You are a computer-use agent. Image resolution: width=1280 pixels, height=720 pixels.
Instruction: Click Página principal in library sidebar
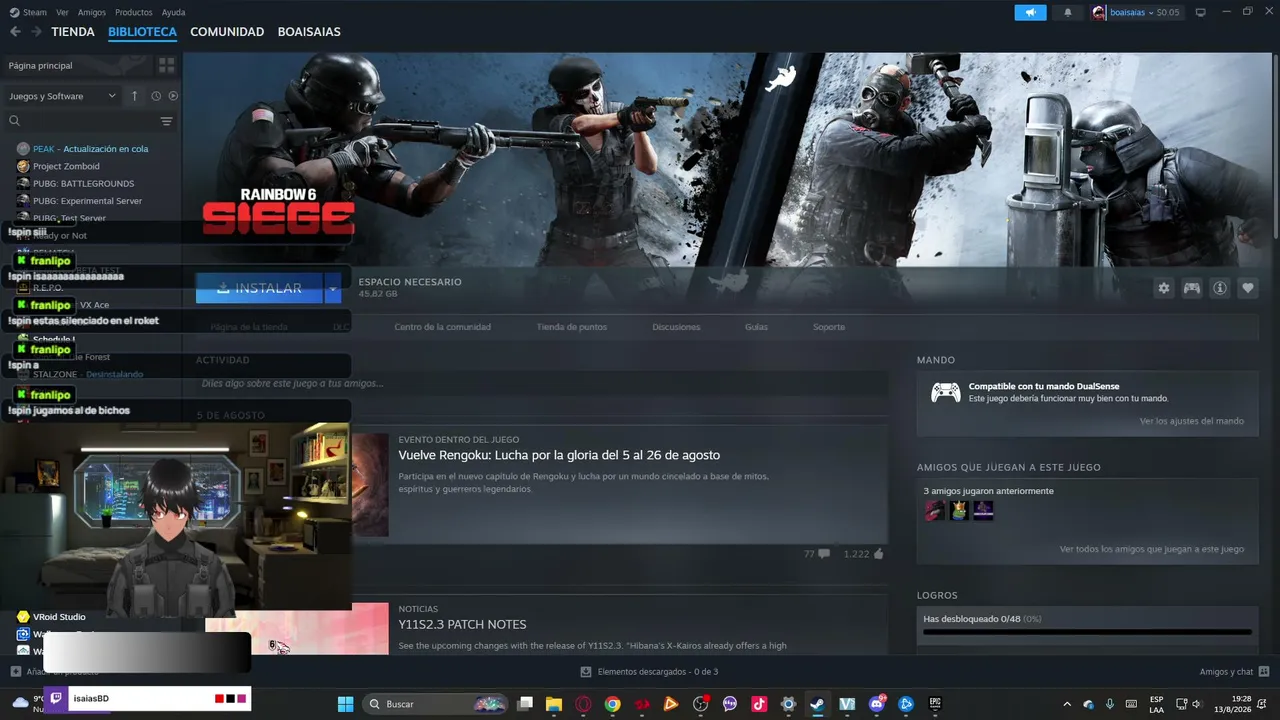point(78,65)
